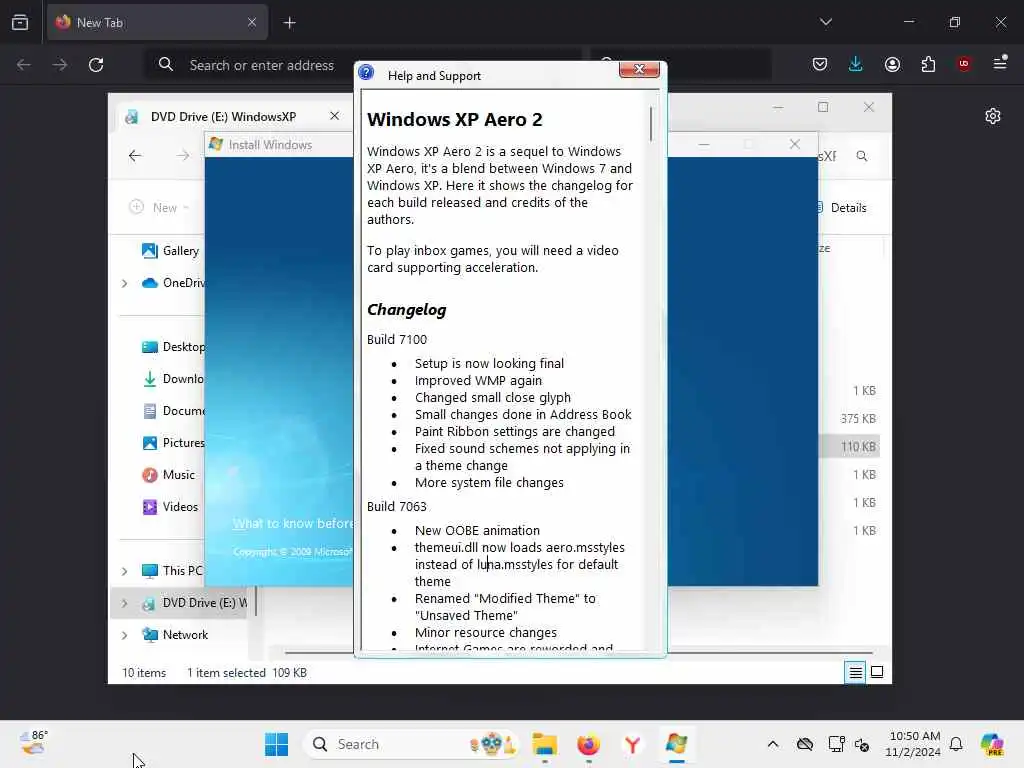
Task: Open the Firefox hamburger menu
Action: pyautogui.click(x=1000, y=63)
